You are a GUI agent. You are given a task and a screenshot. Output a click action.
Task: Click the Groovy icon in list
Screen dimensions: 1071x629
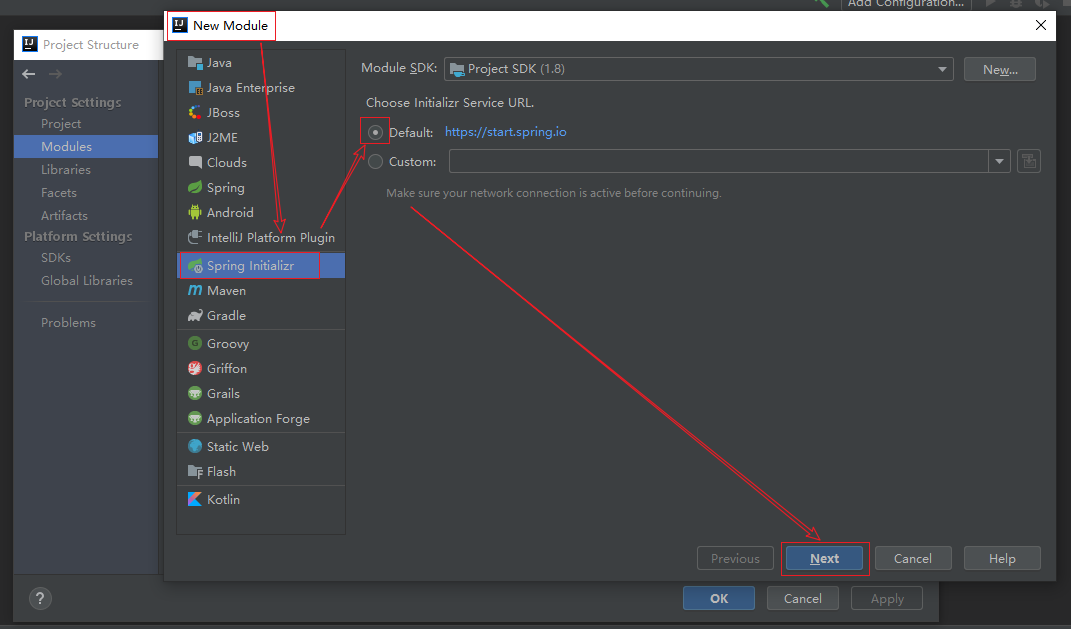pyautogui.click(x=196, y=344)
